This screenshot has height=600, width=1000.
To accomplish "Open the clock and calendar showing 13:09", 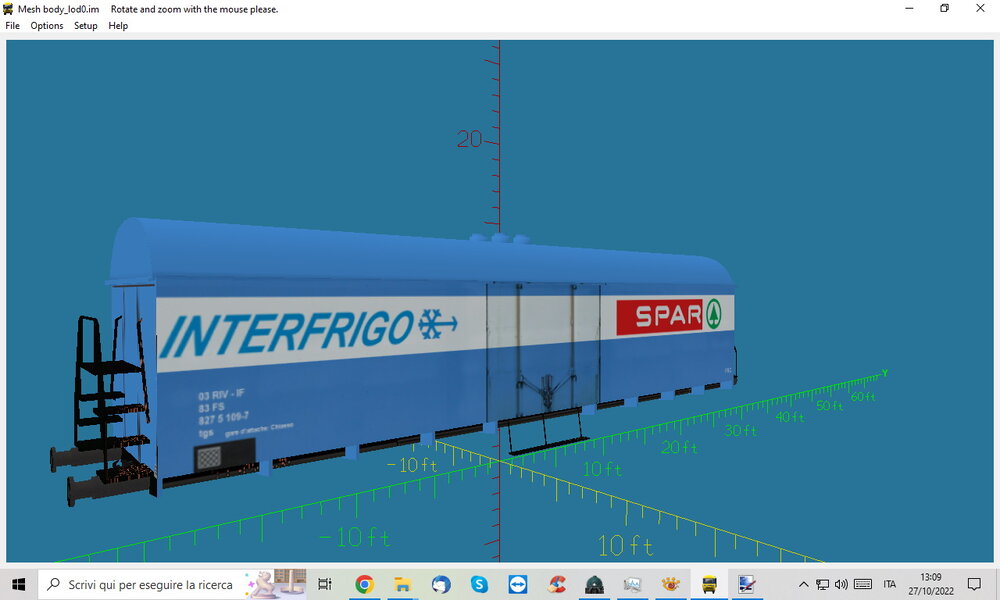I will [931, 584].
